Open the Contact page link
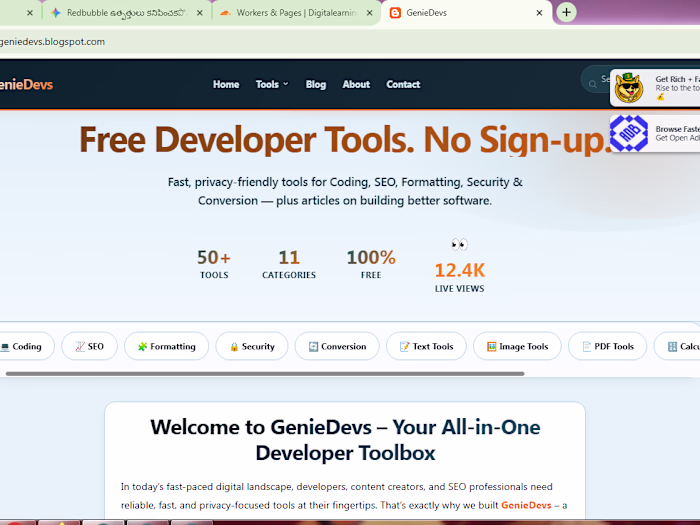This screenshot has width=700, height=525. click(x=403, y=84)
